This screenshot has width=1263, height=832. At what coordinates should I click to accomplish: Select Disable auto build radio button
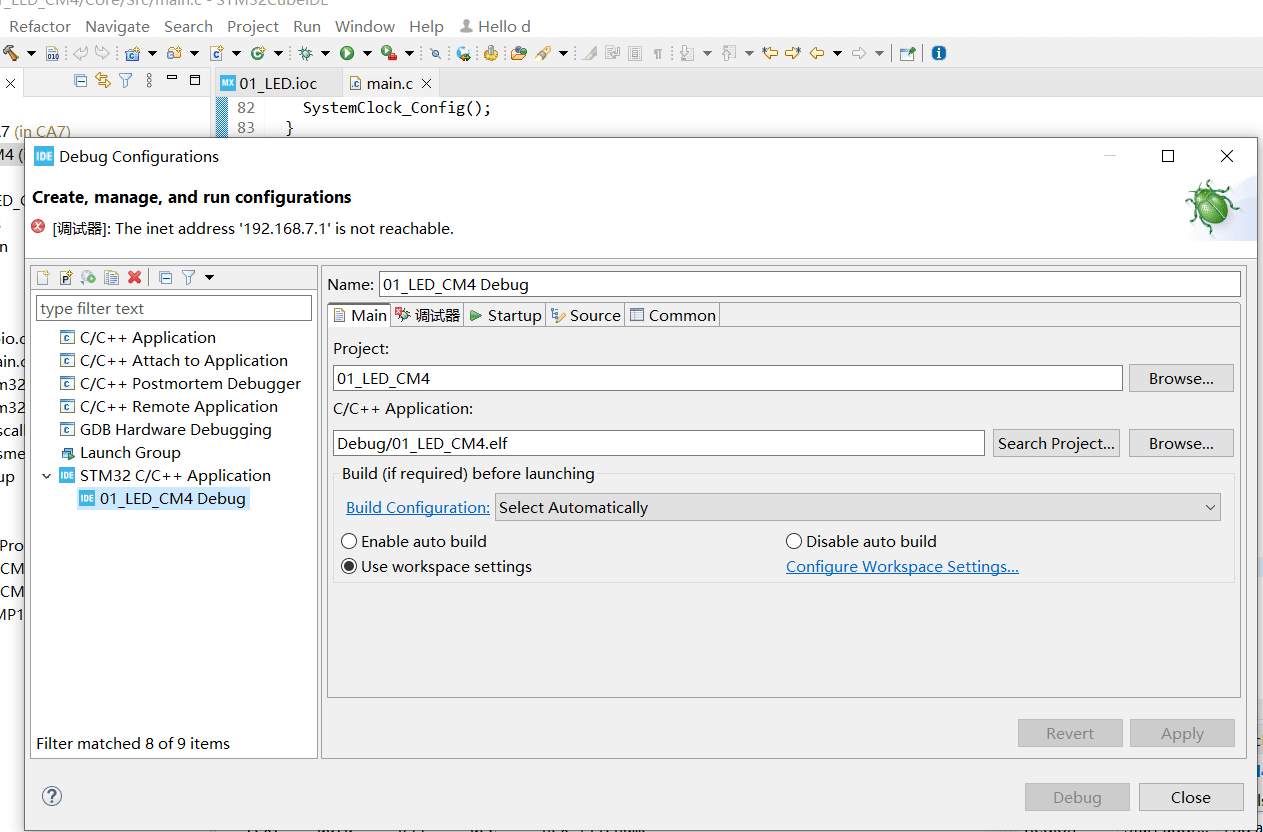794,541
